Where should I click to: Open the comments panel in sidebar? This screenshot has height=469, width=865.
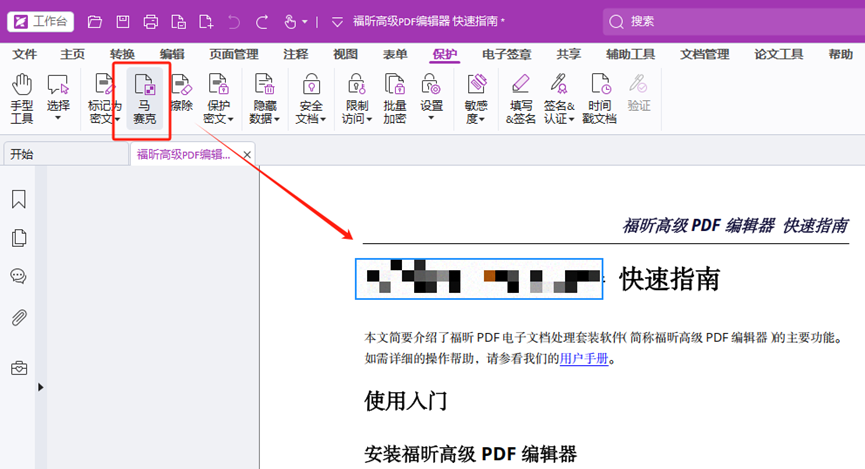(x=18, y=276)
